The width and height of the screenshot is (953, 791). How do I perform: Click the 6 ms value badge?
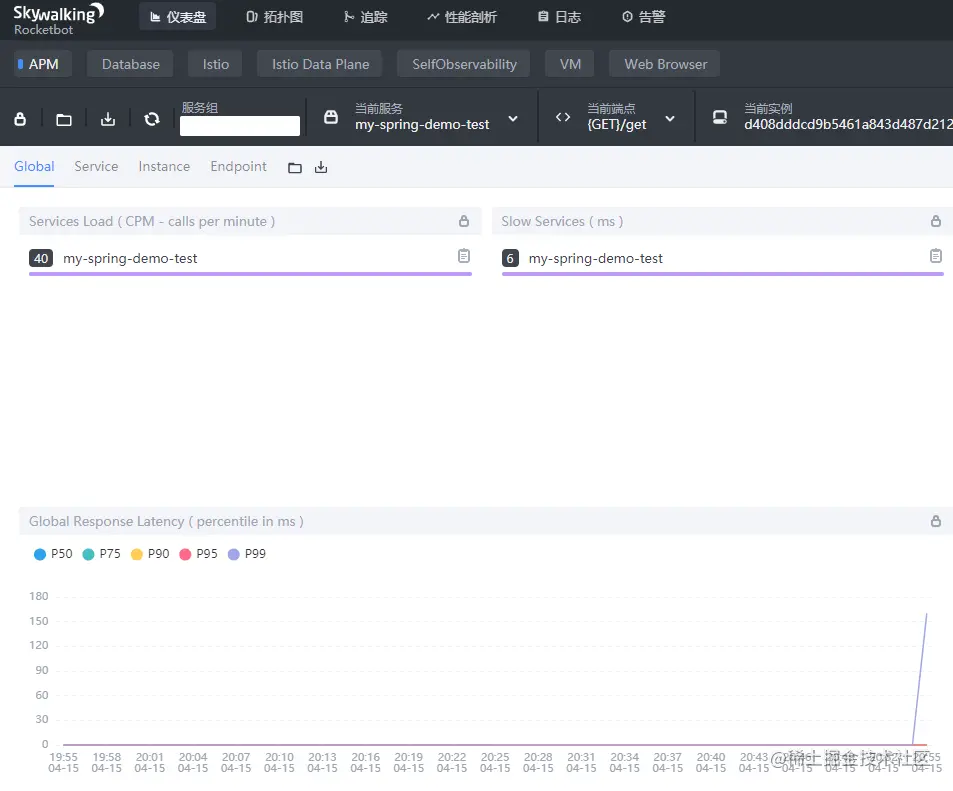click(x=510, y=258)
